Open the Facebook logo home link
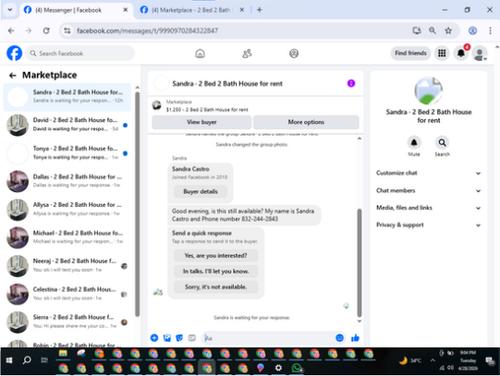This screenshot has height=376, width=500. click(14, 53)
